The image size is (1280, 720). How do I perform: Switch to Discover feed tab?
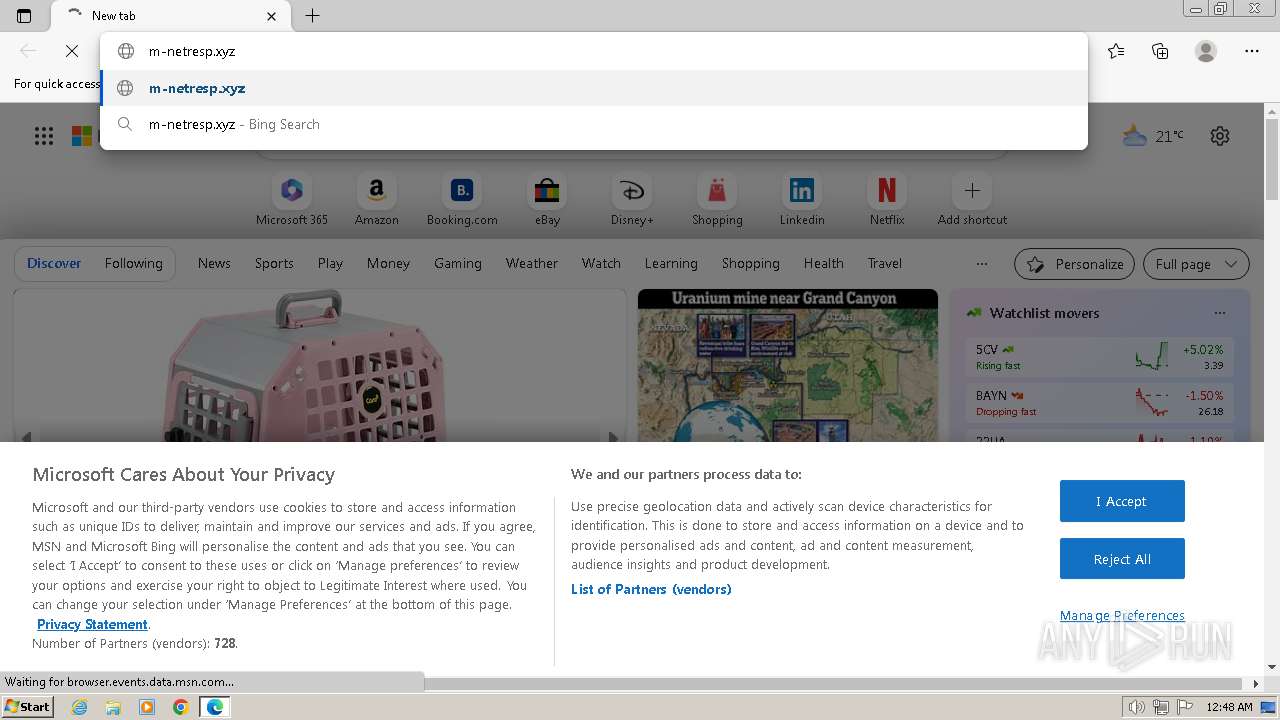(54, 263)
